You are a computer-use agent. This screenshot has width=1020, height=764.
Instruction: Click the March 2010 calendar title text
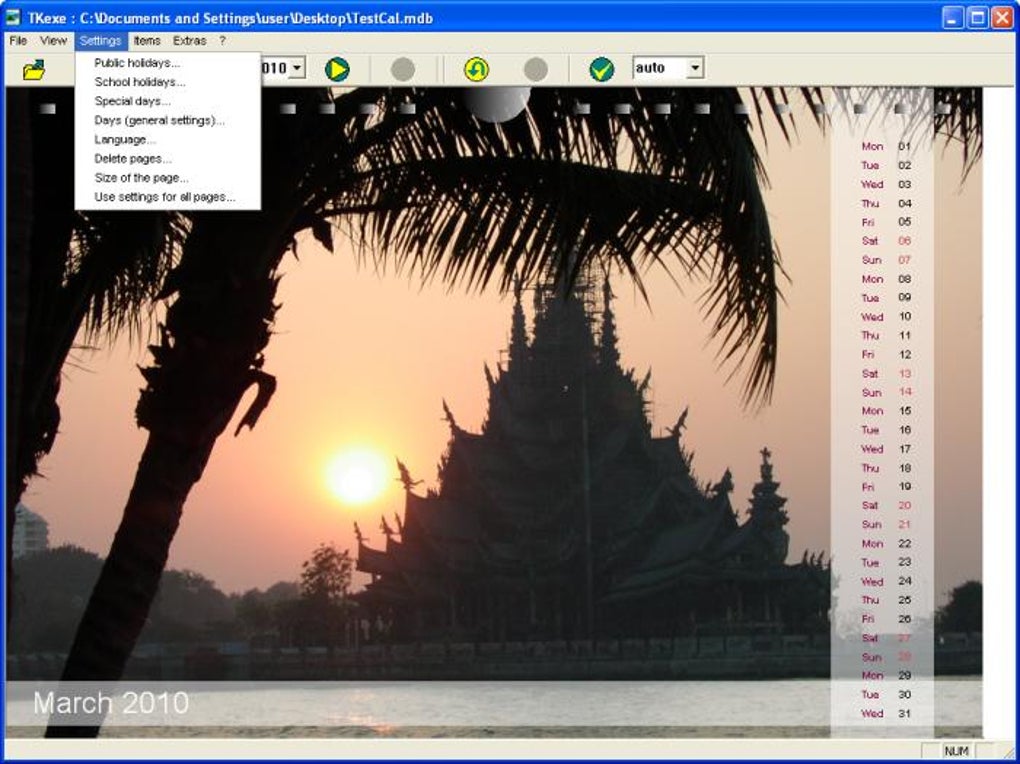click(x=111, y=703)
